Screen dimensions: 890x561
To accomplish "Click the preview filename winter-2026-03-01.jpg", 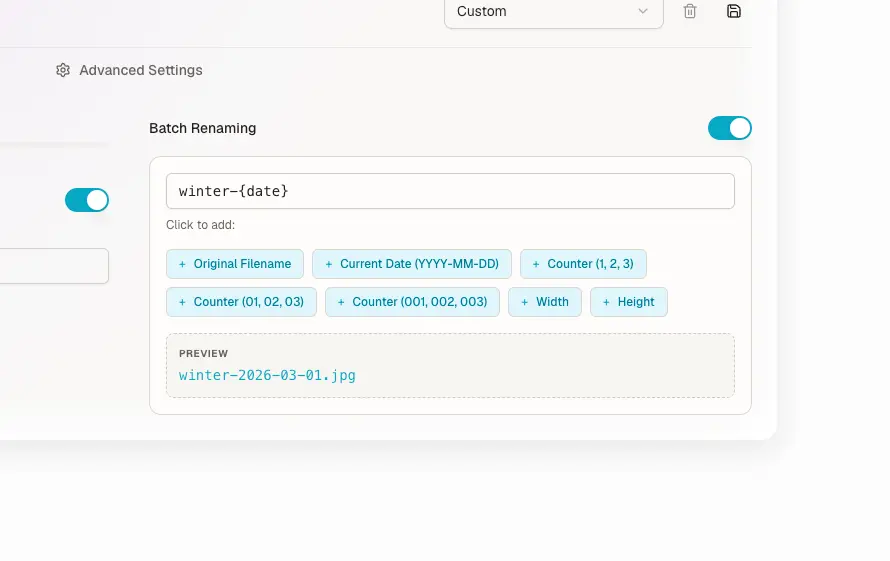I will point(267,375).
